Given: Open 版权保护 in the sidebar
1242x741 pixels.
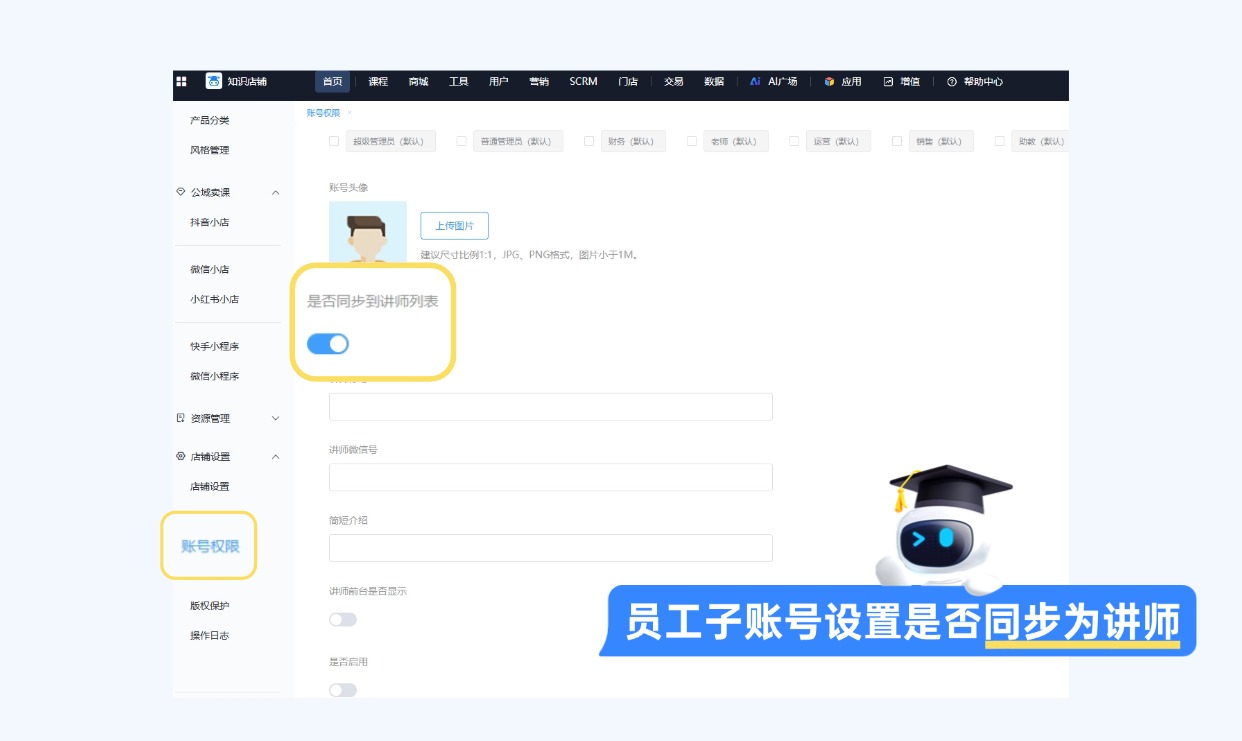Looking at the screenshot, I should (210, 605).
